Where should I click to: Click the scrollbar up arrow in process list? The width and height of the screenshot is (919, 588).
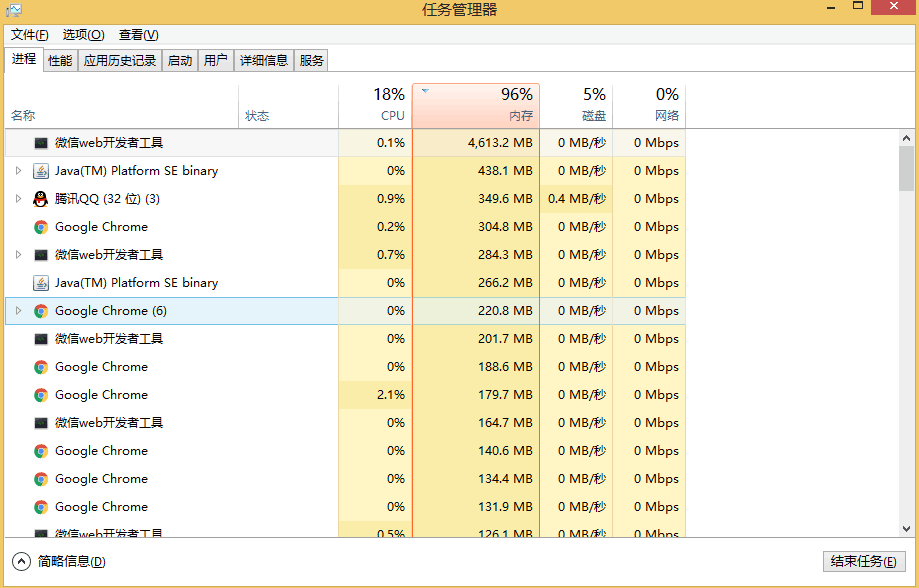(906, 138)
